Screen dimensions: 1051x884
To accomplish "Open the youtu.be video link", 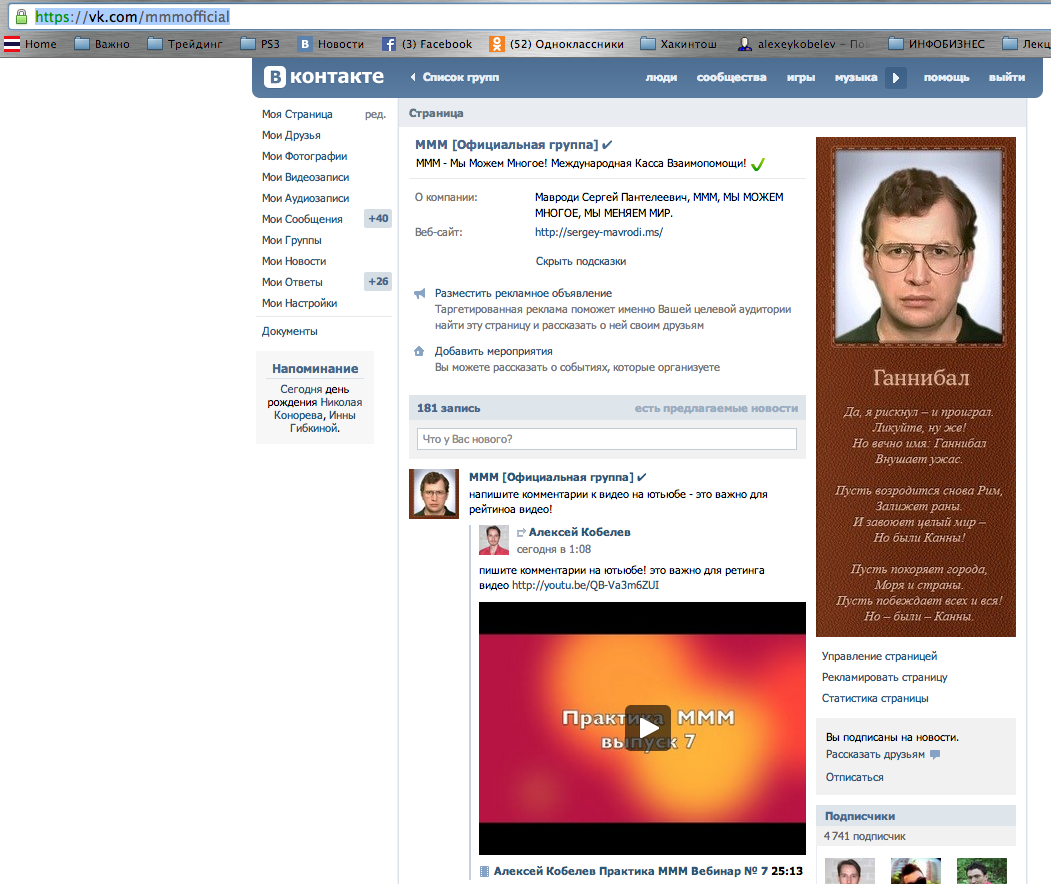I will (x=585, y=585).
